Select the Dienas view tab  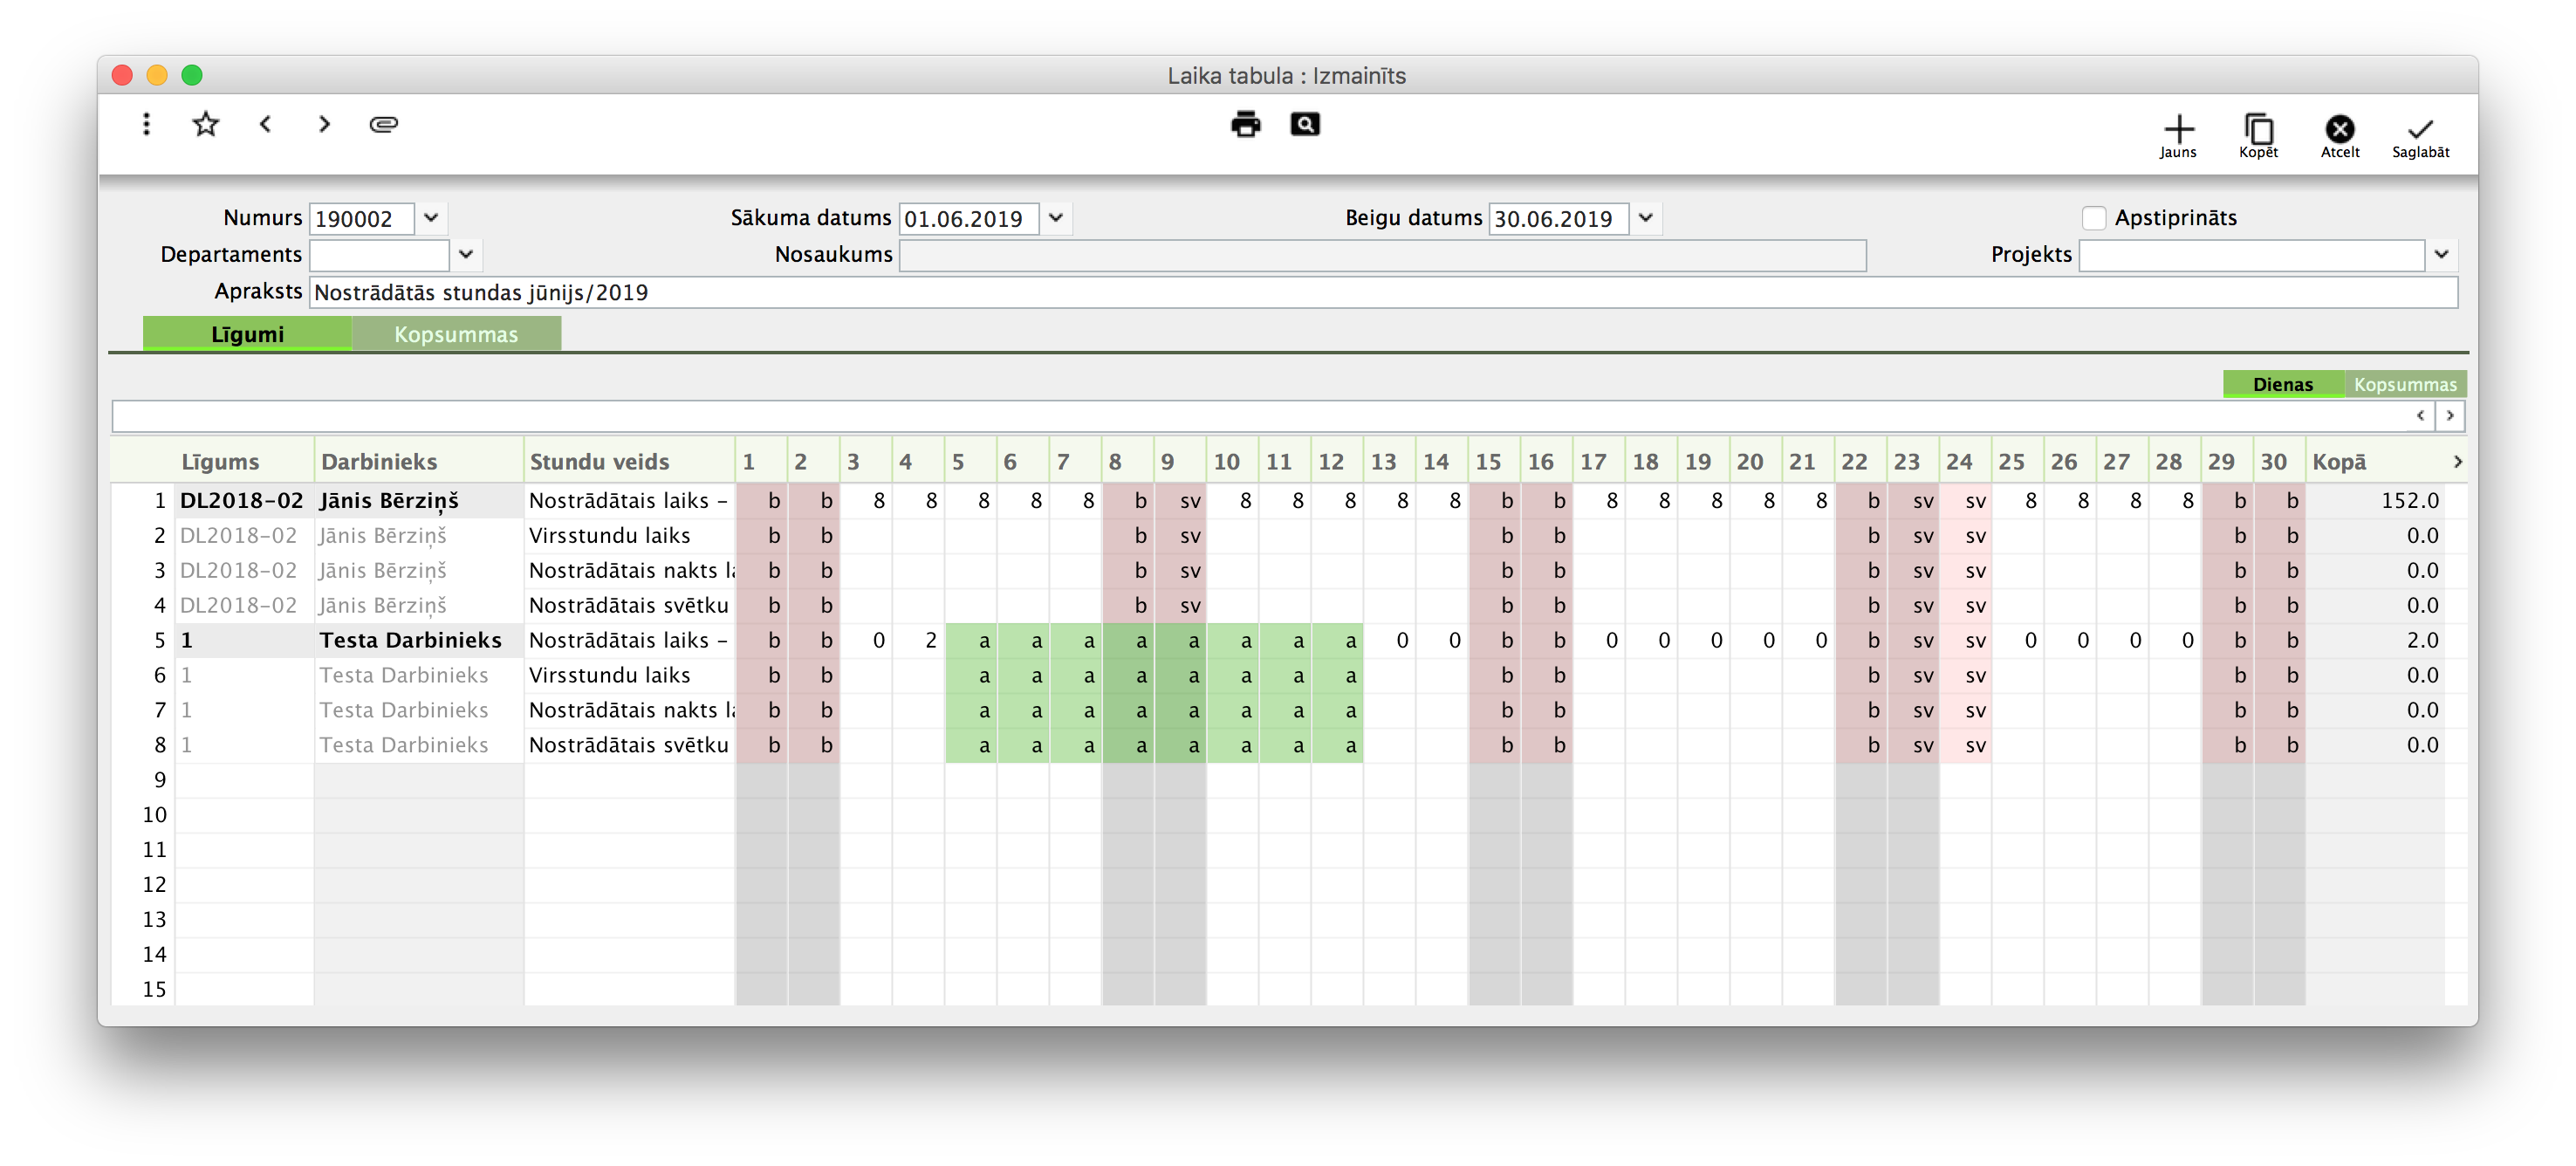2282,384
